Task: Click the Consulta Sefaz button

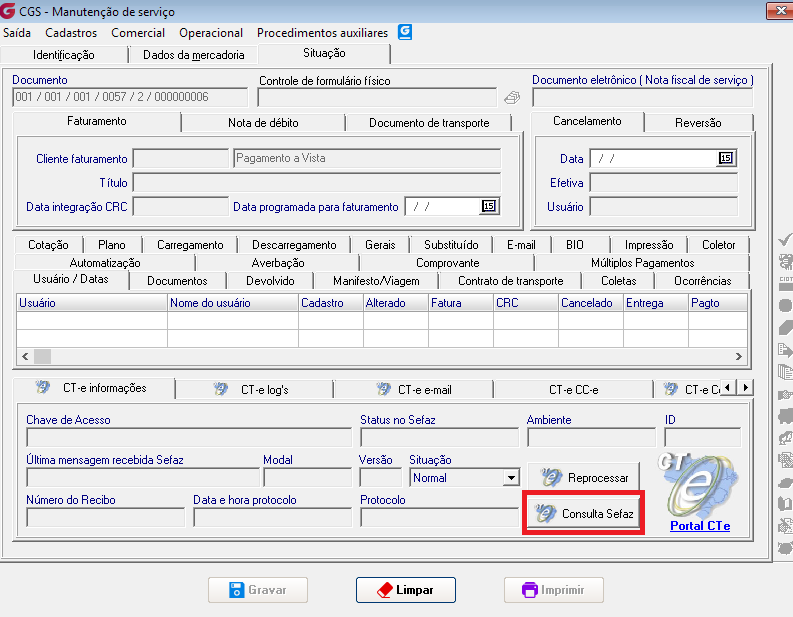Action: click(584, 513)
